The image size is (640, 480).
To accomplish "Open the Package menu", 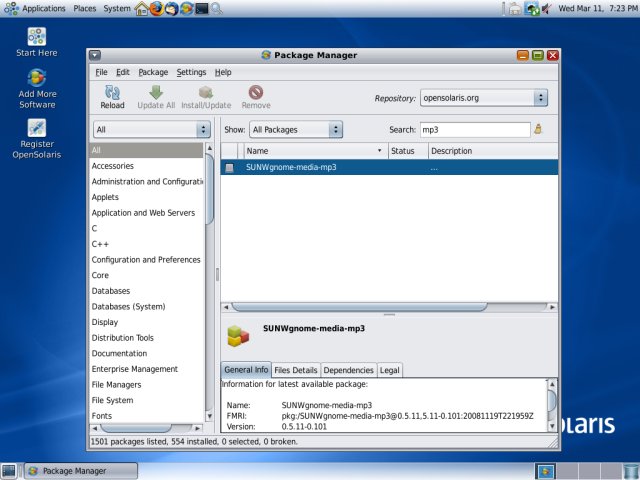I will [x=153, y=72].
